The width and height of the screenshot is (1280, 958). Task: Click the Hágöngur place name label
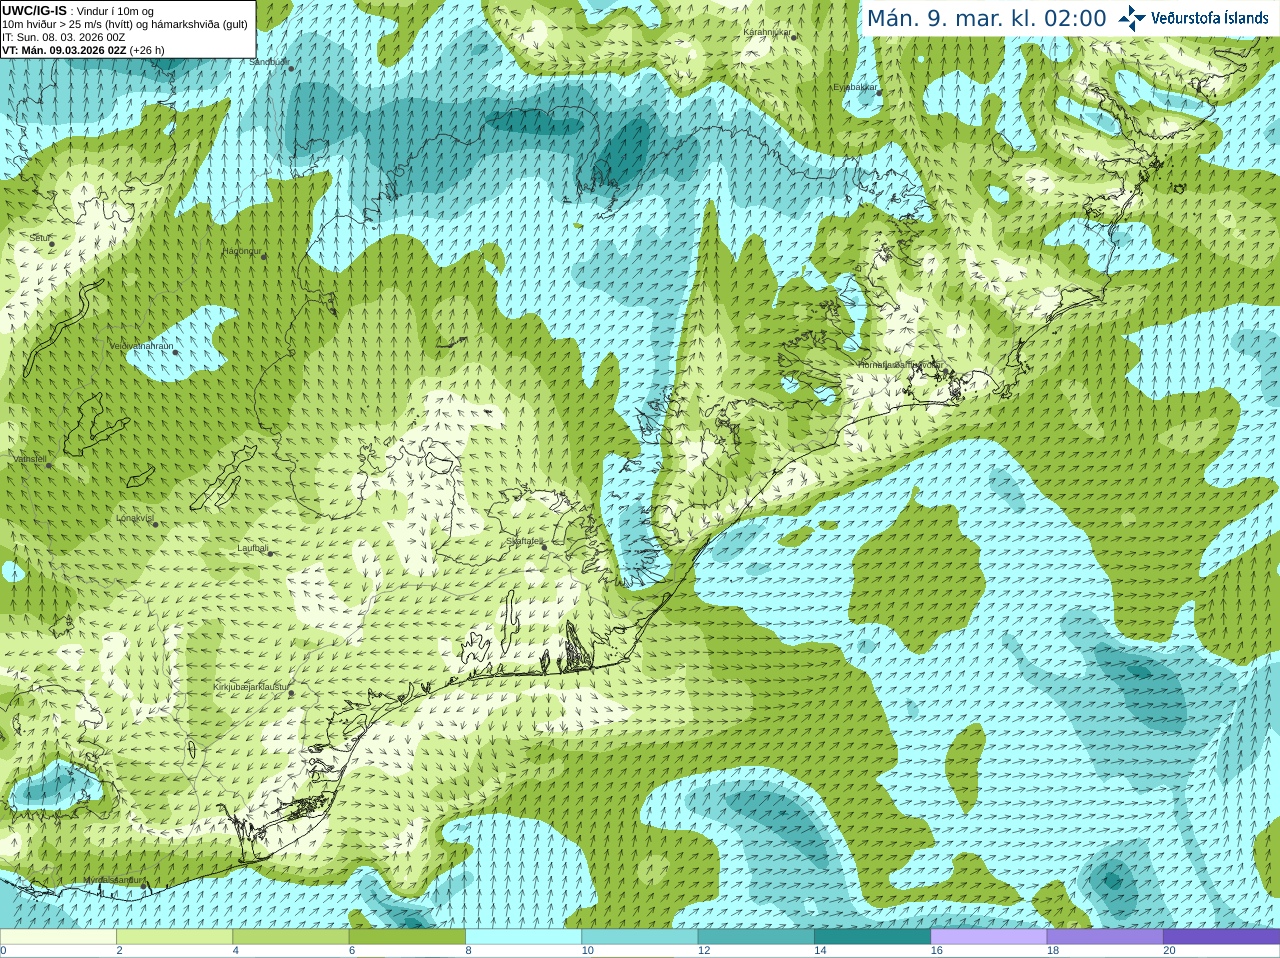(x=242, y=251)
